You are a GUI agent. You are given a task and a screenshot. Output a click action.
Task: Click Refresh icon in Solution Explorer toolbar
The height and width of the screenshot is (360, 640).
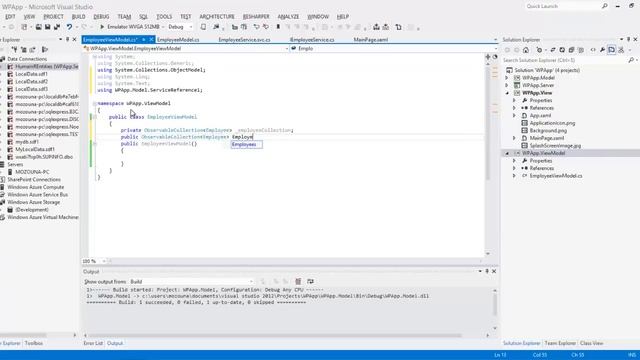pos(562,50)
